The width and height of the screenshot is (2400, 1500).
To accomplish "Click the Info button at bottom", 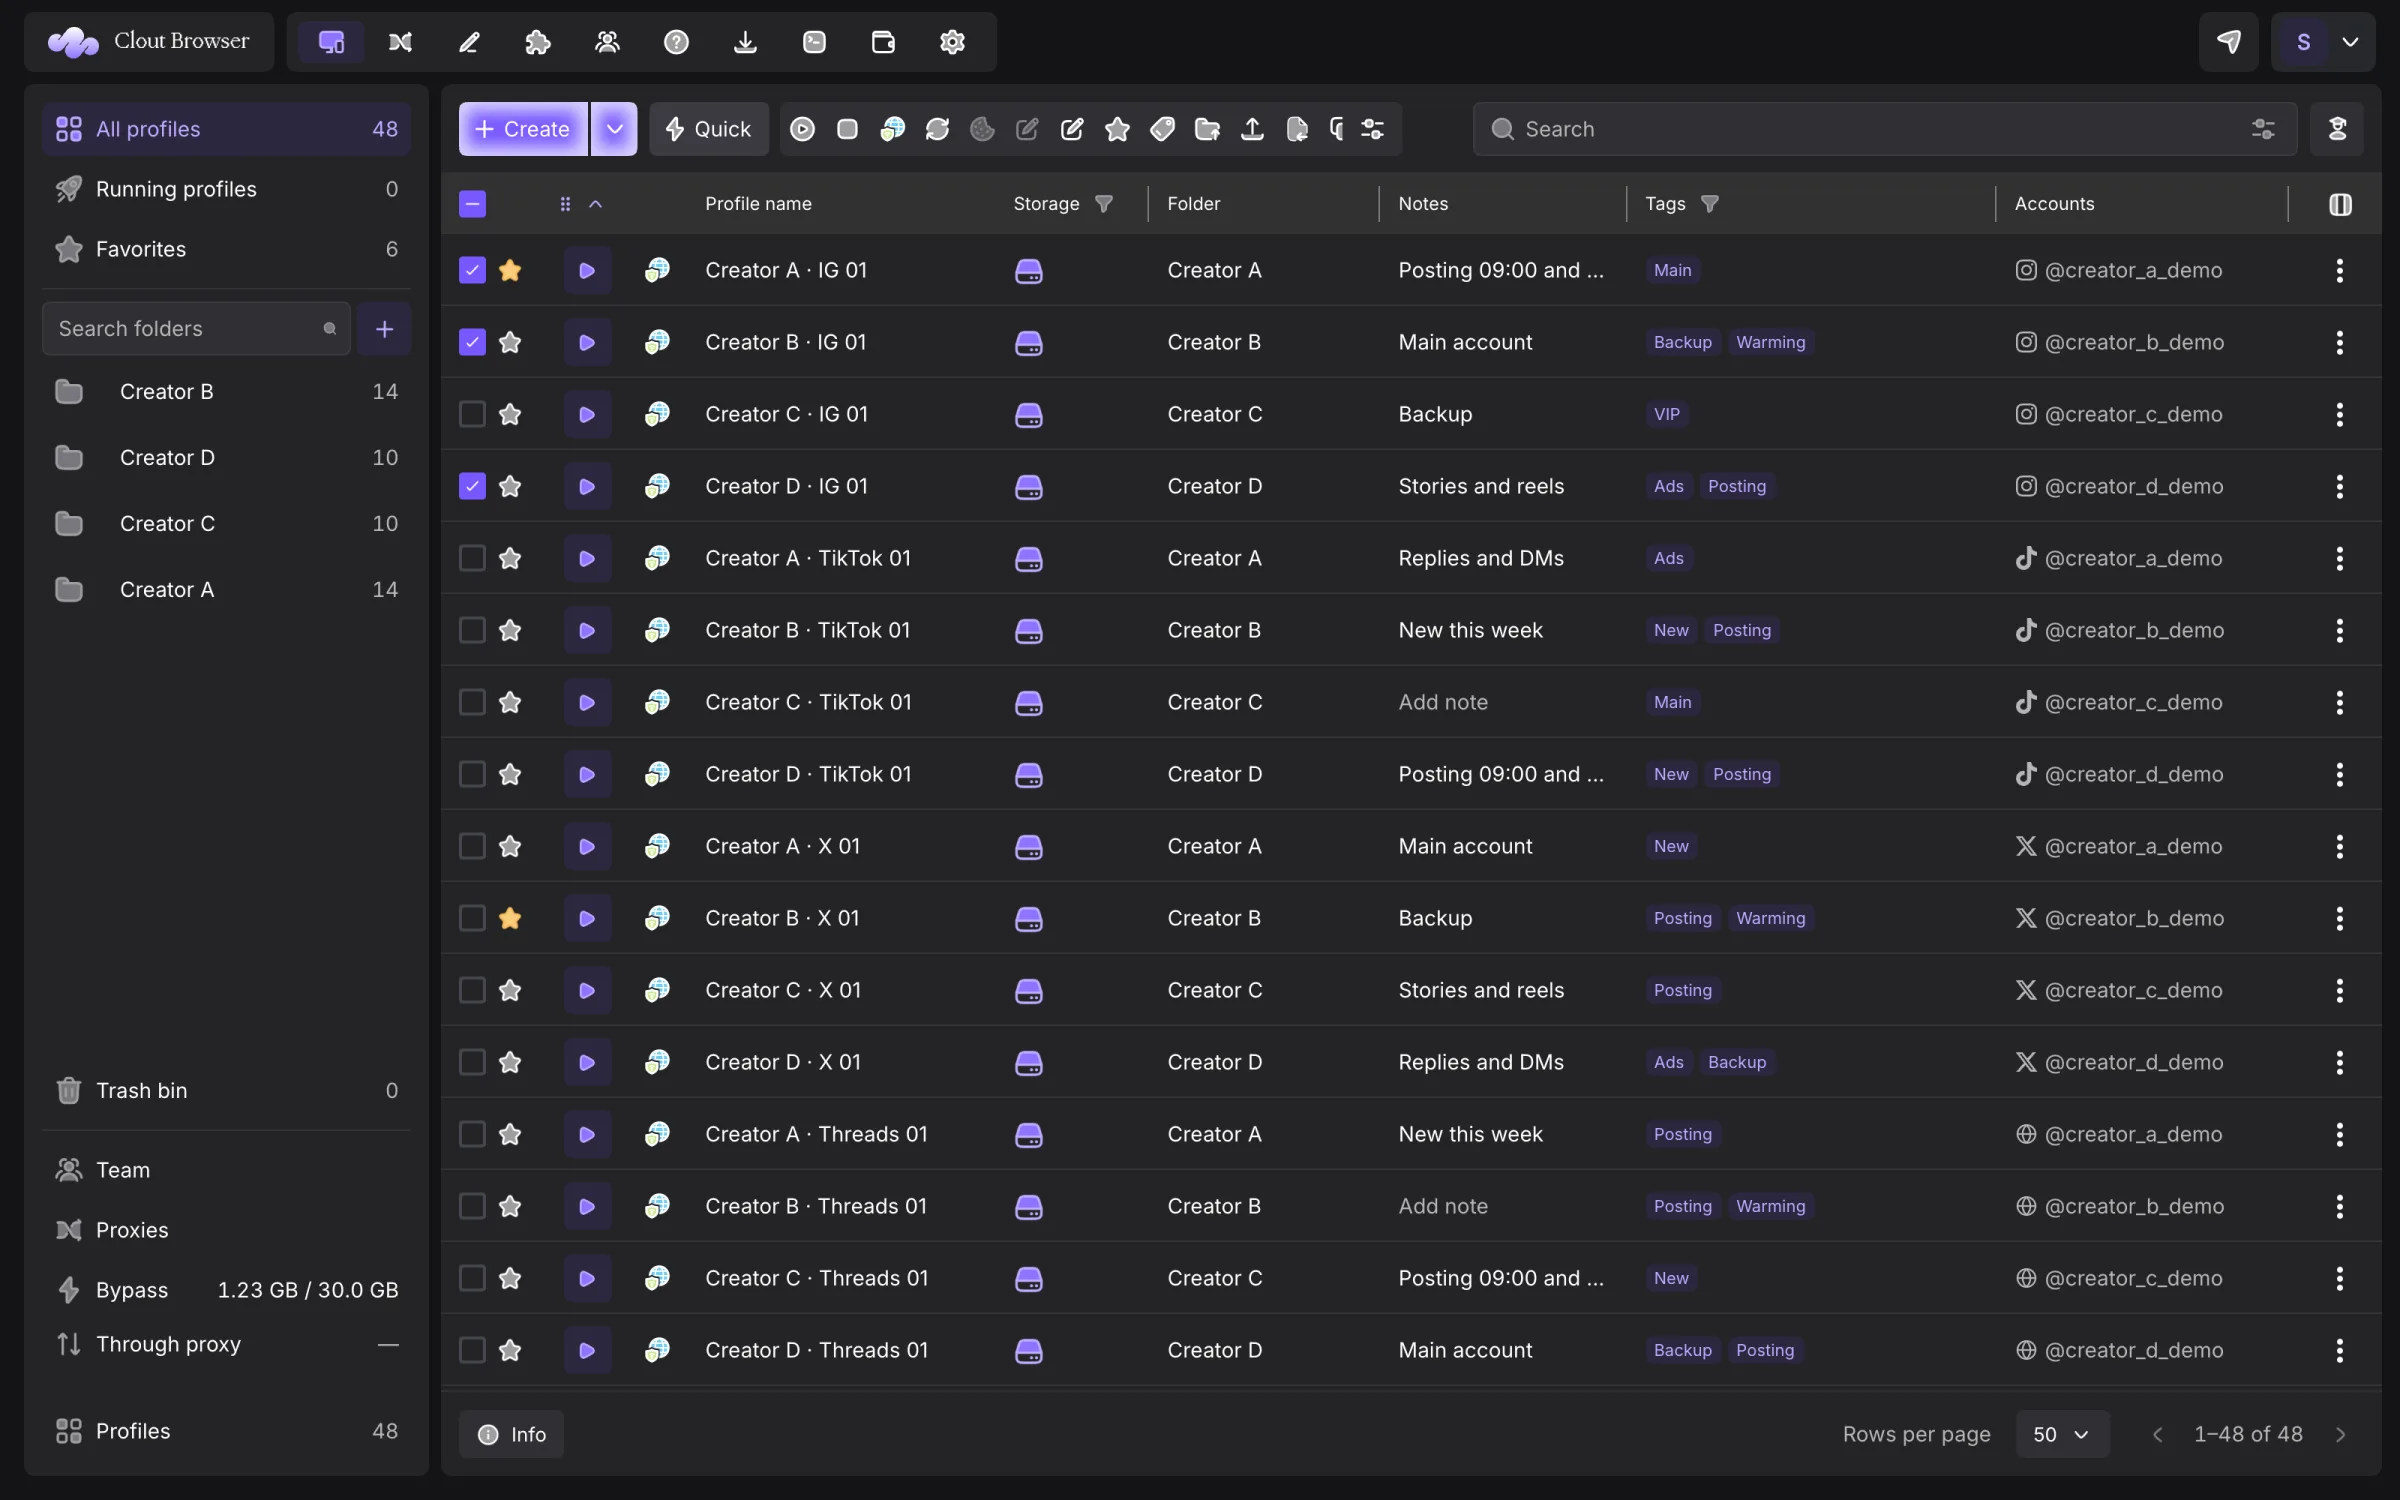I will pos(511,1434).
